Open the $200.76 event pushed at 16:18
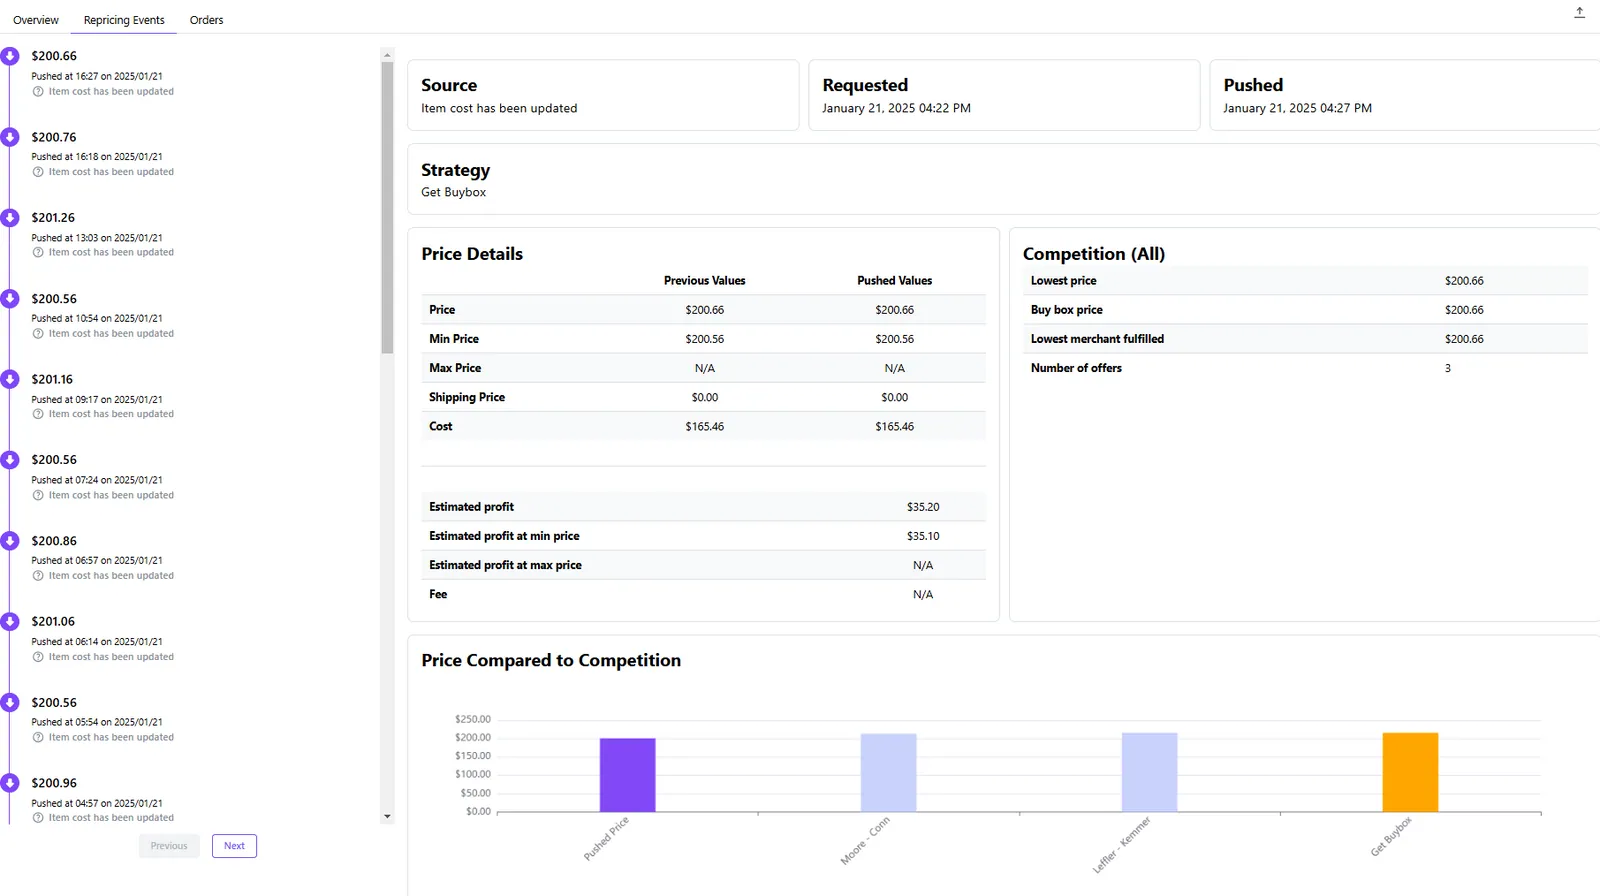This screenshot has width=1600, height=896. click(x=54, y=137)
